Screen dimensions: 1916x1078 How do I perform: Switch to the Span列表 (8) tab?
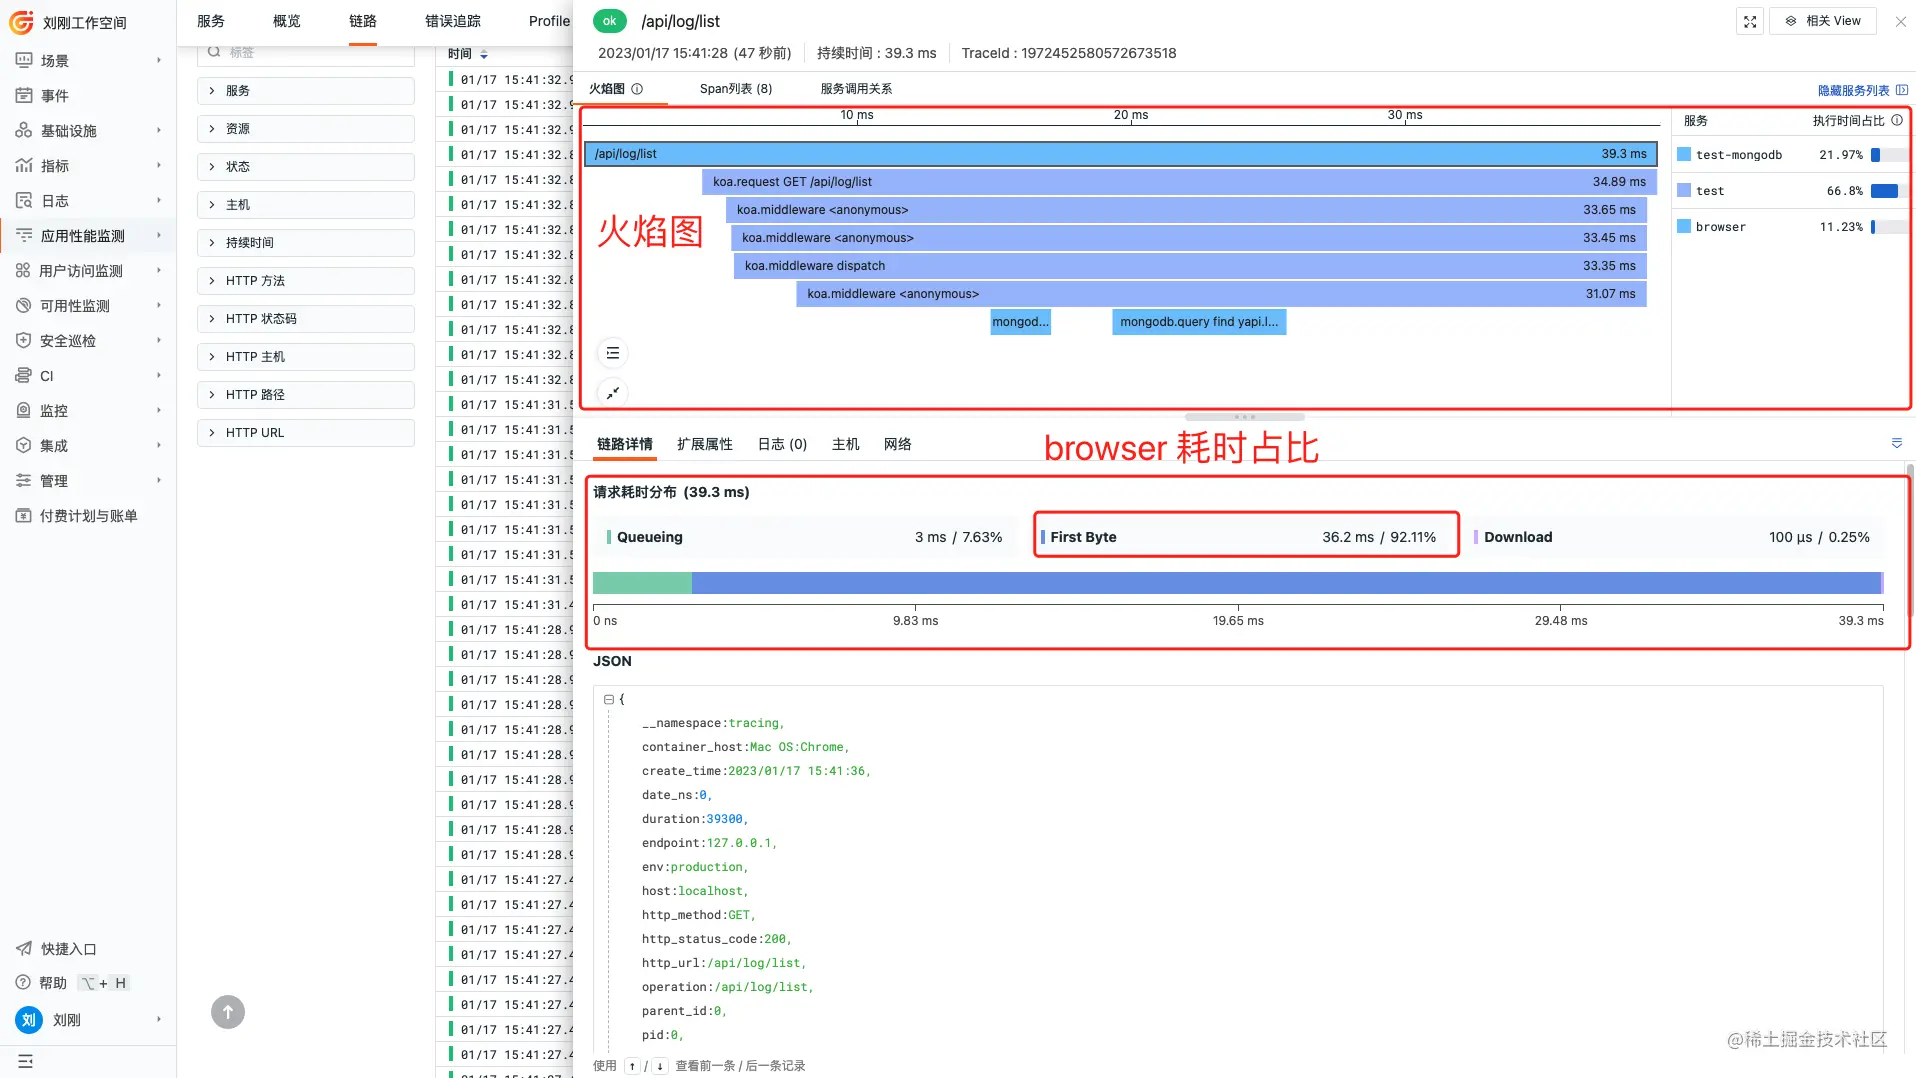[x=736, y=89]
